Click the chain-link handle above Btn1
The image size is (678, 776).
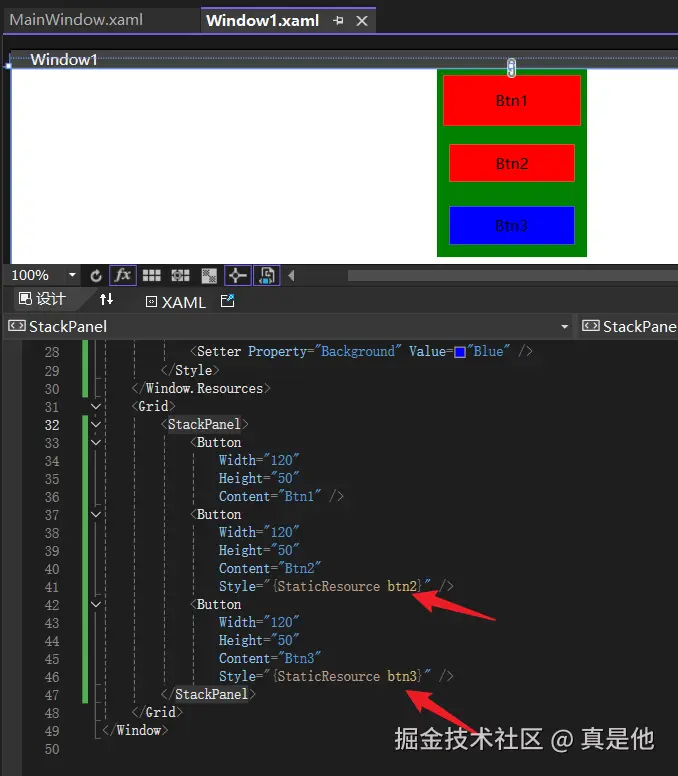coord(511,68)
